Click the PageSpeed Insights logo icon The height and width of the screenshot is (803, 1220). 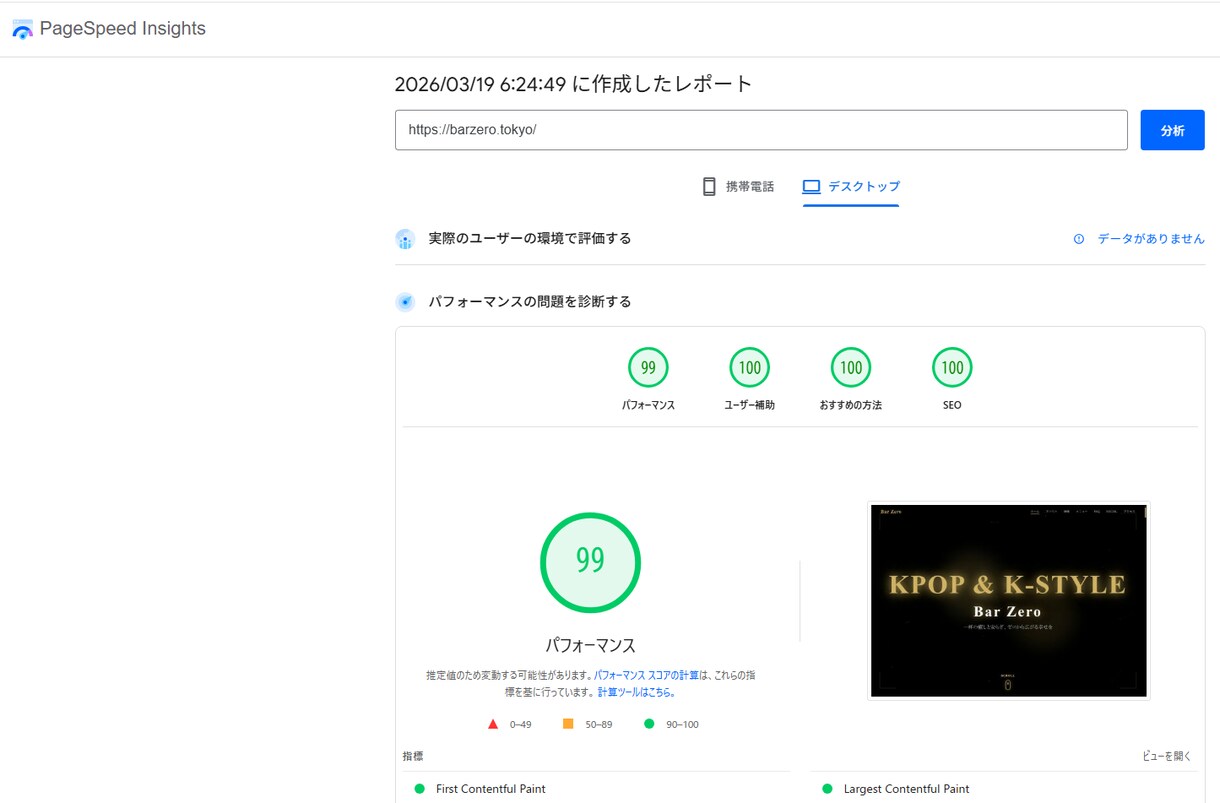[x=22, y=29]
